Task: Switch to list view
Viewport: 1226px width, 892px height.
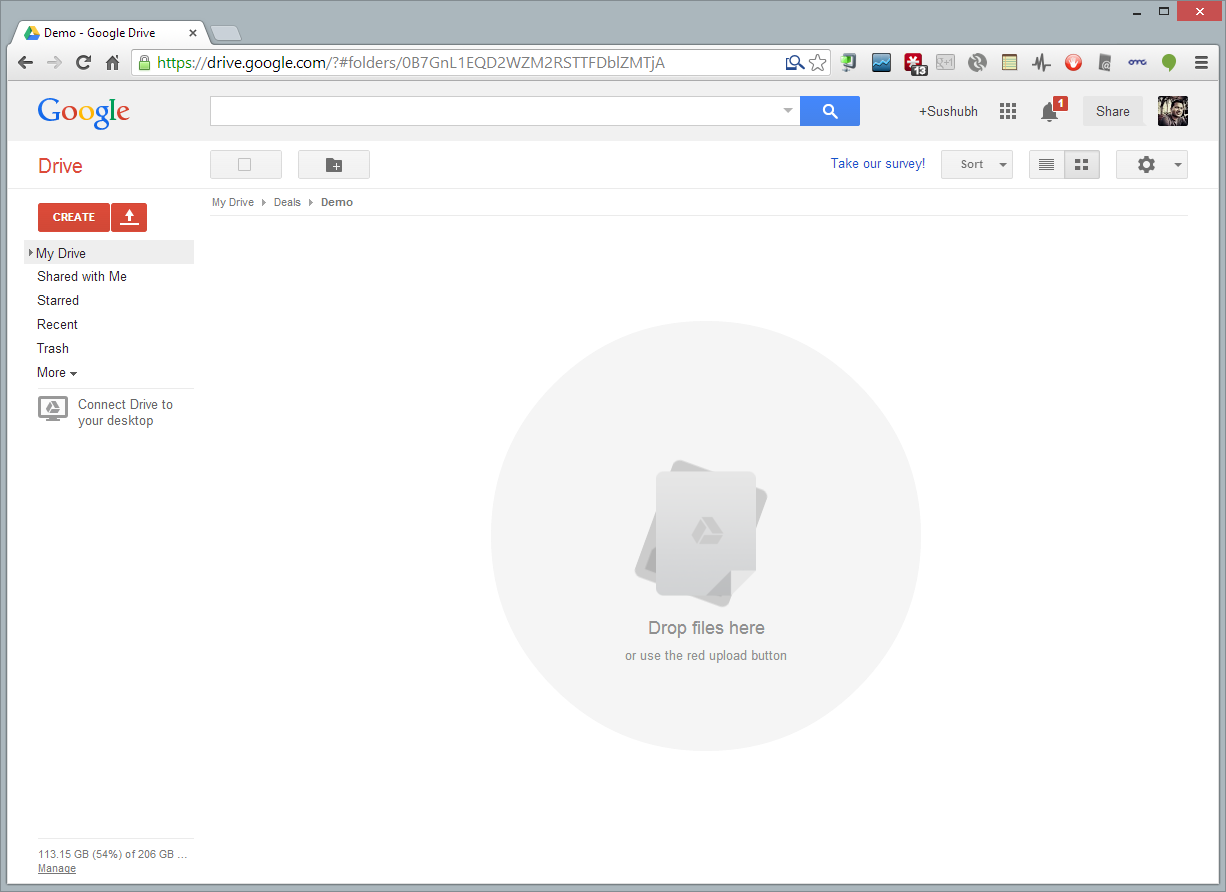Action: coord(1047,165)
